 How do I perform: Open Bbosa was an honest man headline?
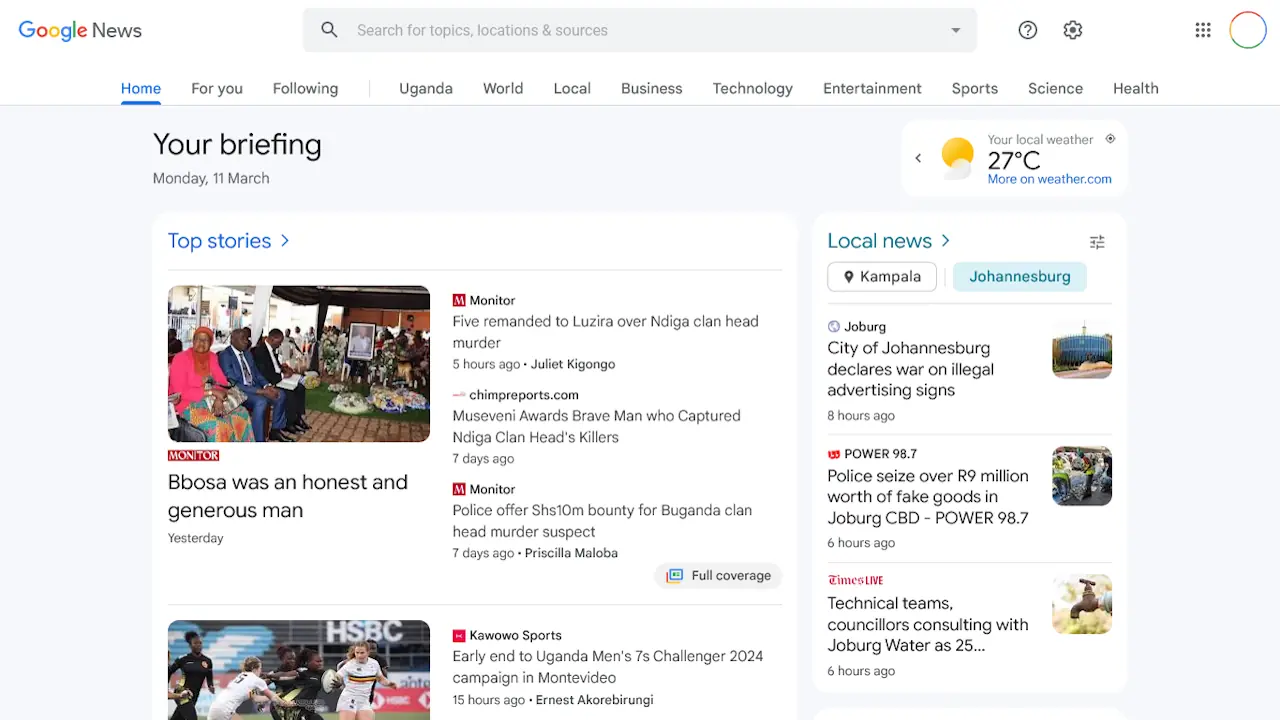coord(288,496)
